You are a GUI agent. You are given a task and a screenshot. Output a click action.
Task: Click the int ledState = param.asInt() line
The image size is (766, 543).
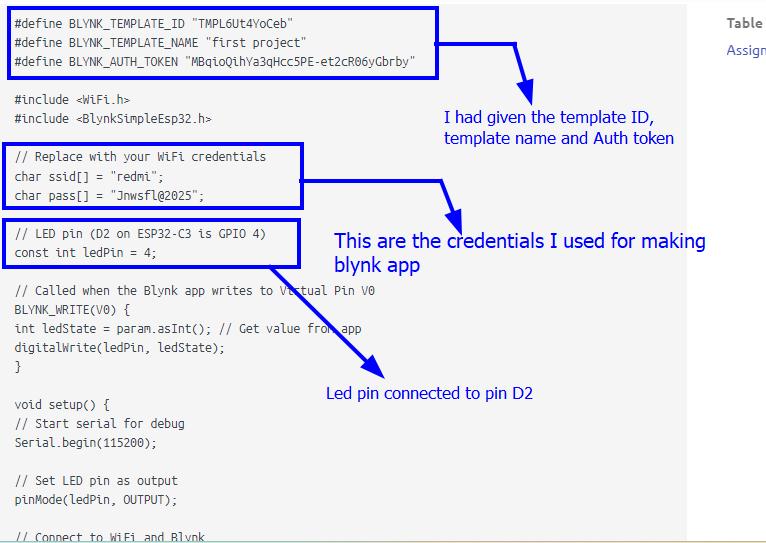[x=188, y=329]
